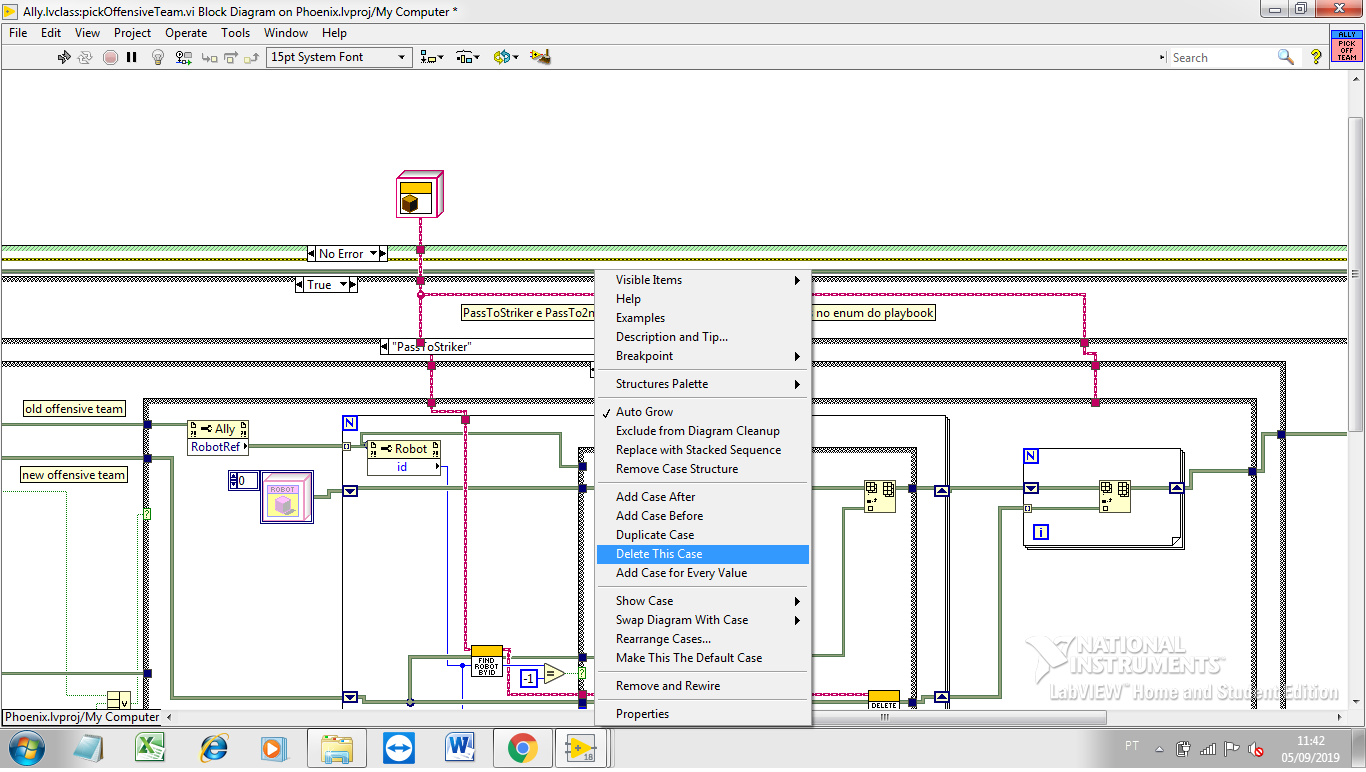The image size is (1366, 772).
Task: Click the Abort Execution stop button
Action: (x=110, y=57)
